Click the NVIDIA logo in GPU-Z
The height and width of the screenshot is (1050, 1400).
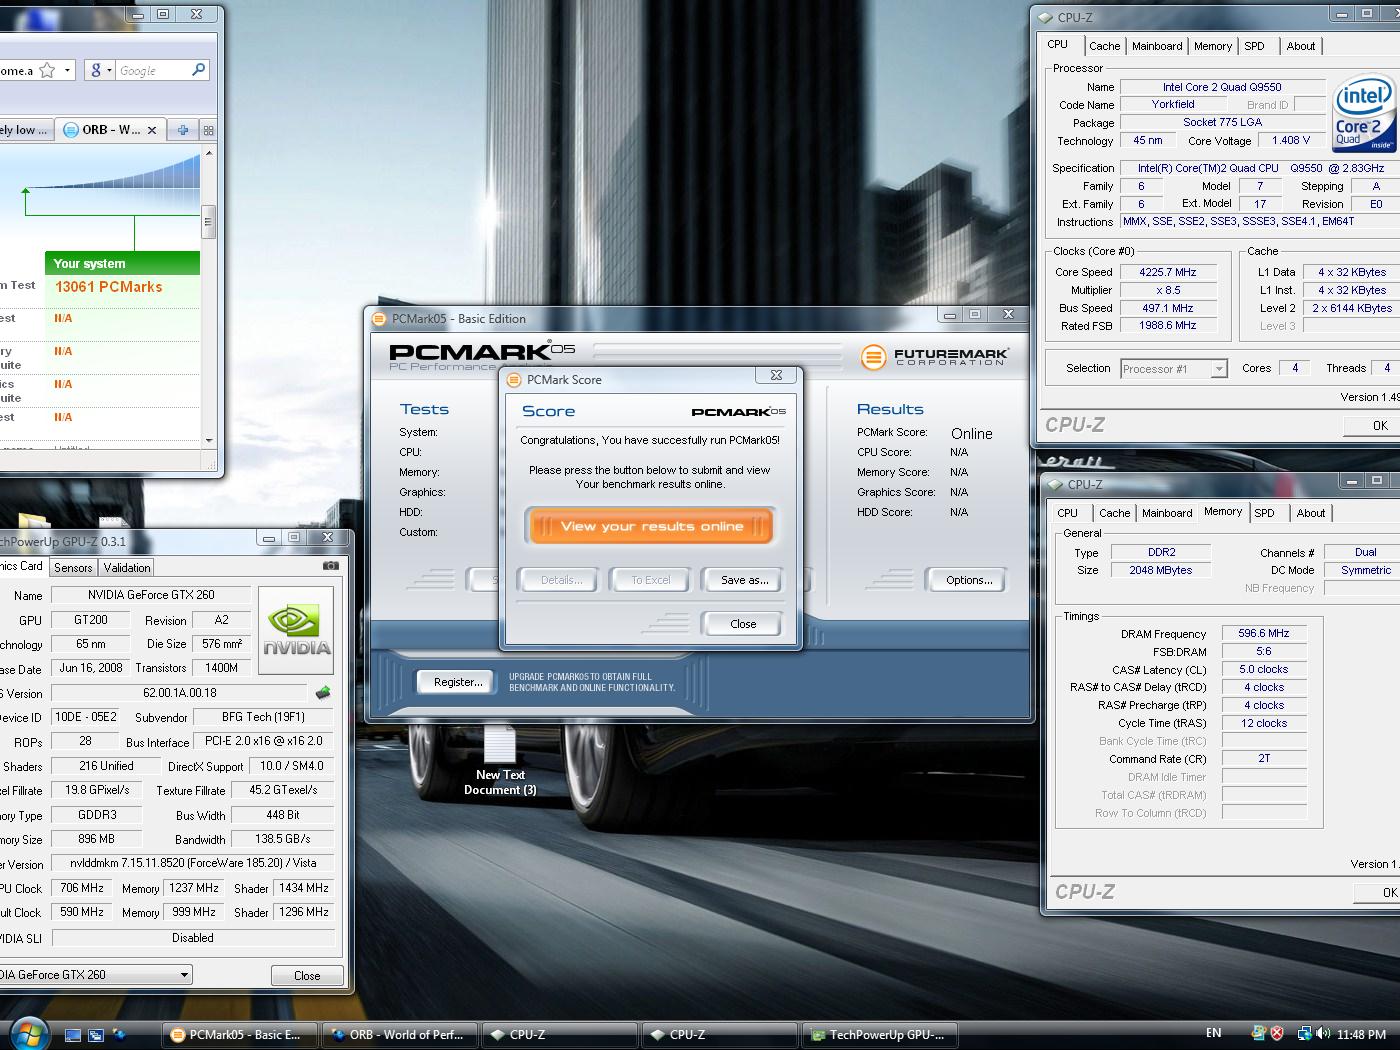tap(296, 629)
